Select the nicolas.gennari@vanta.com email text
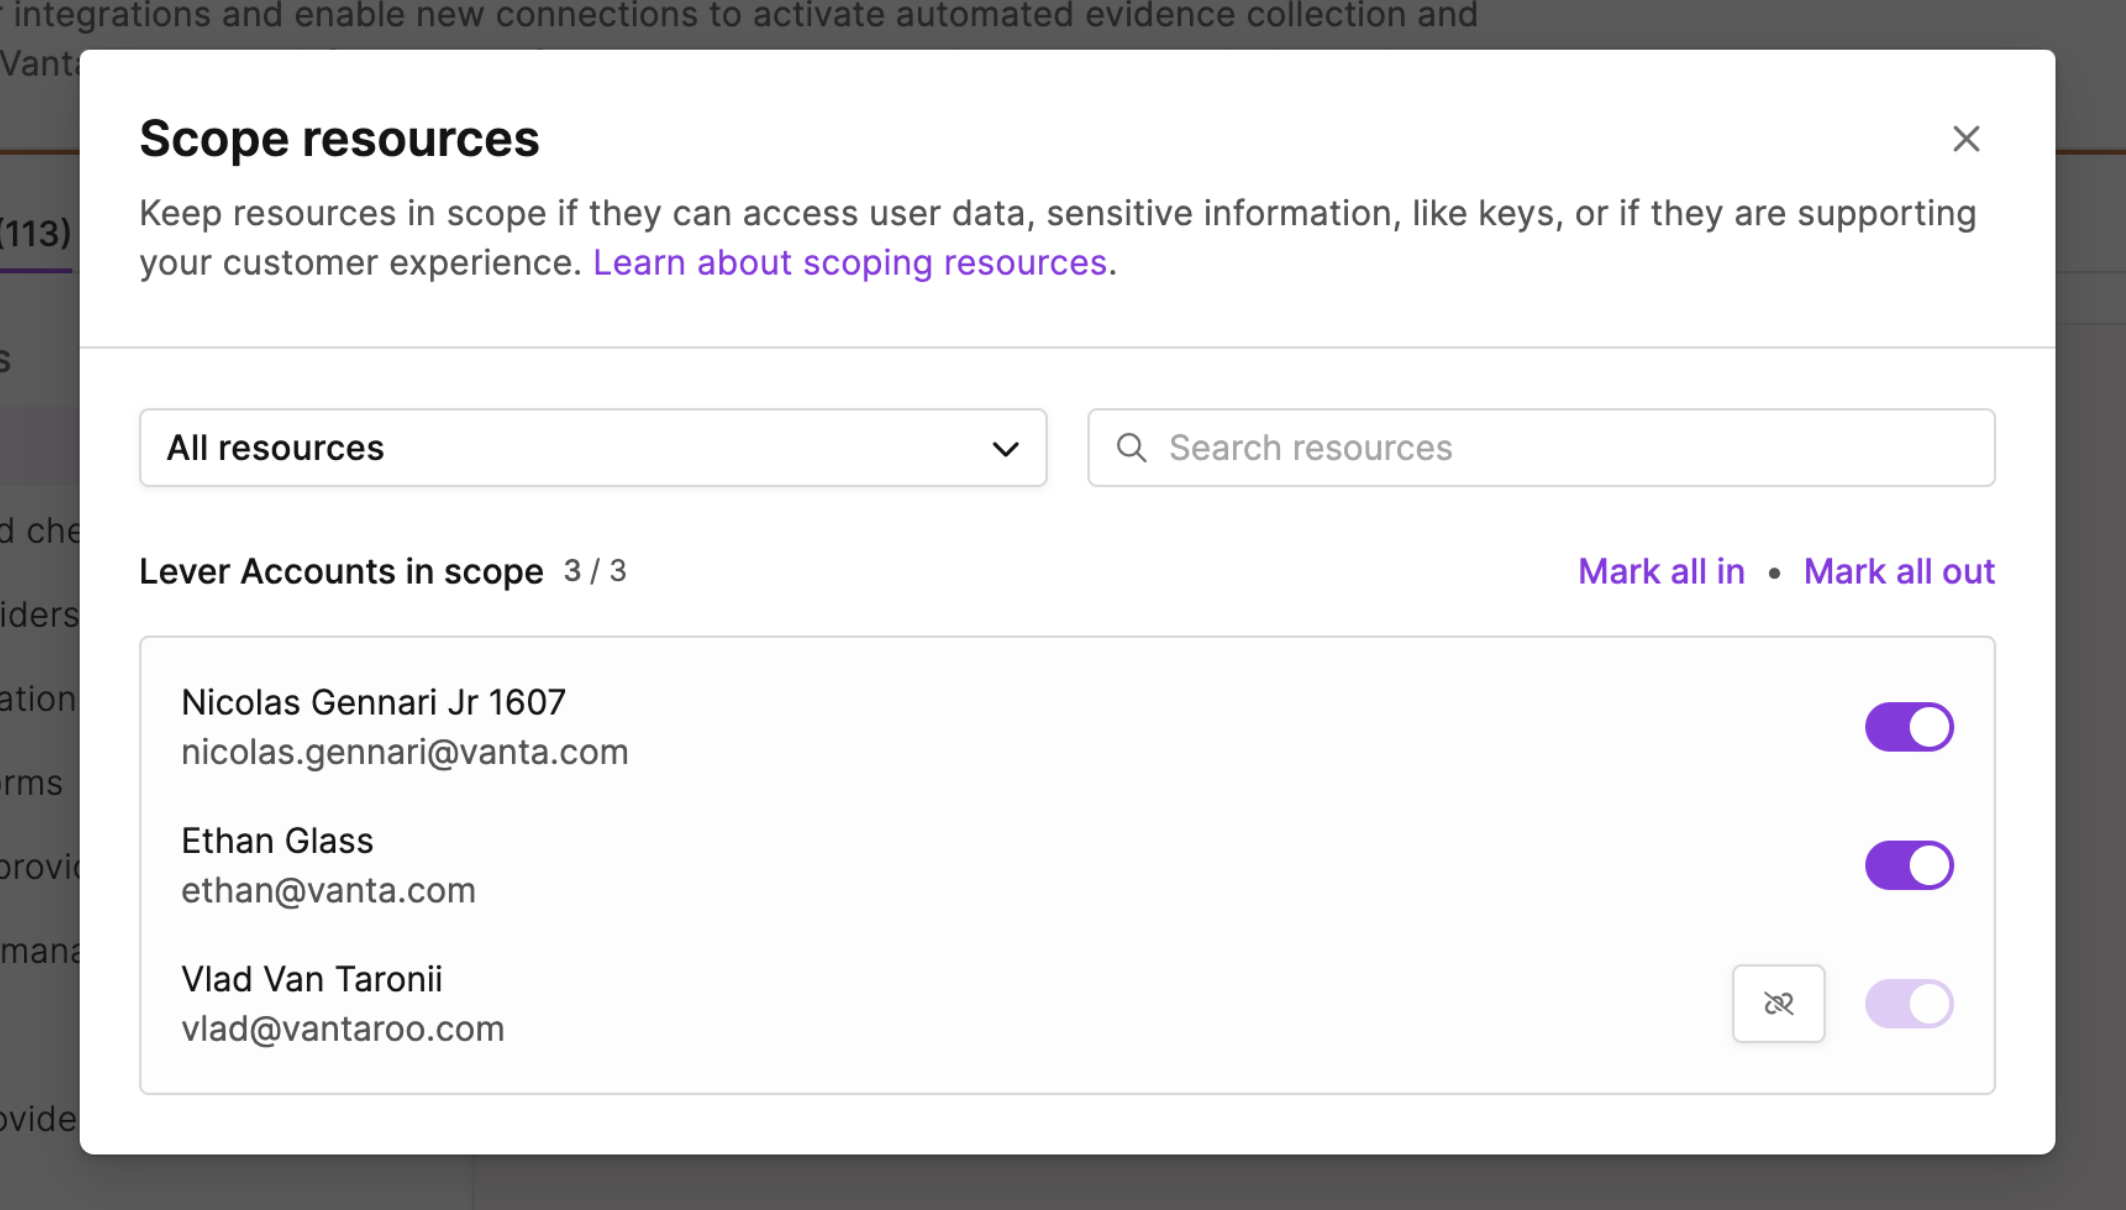 point(405,752)
